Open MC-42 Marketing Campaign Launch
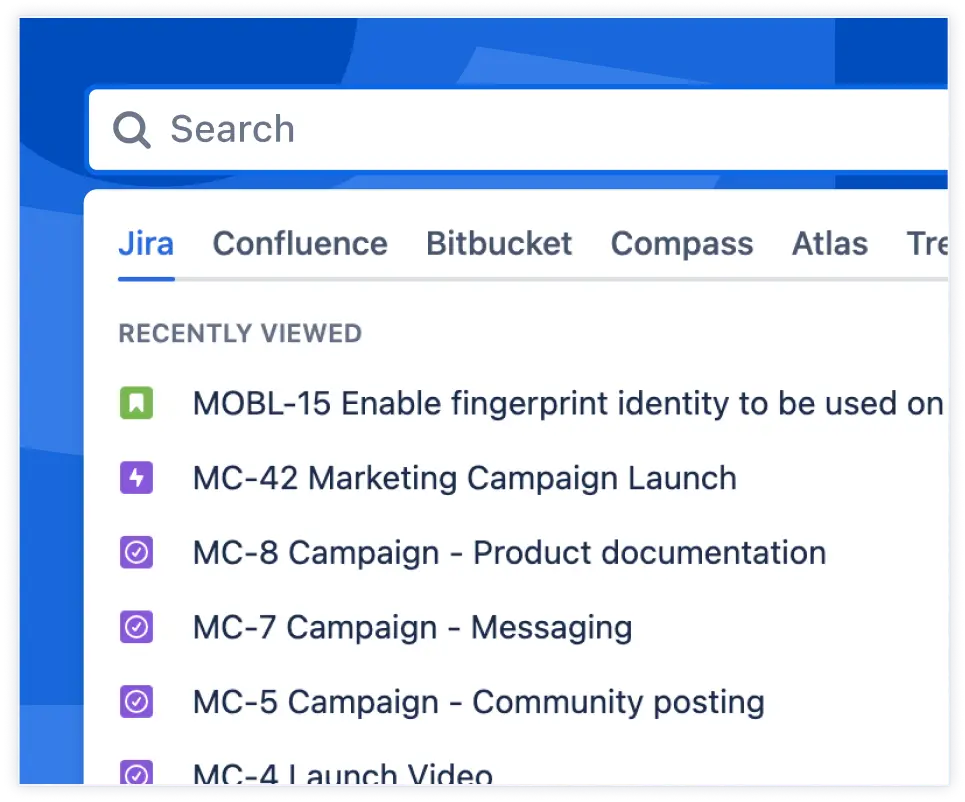 464,477
